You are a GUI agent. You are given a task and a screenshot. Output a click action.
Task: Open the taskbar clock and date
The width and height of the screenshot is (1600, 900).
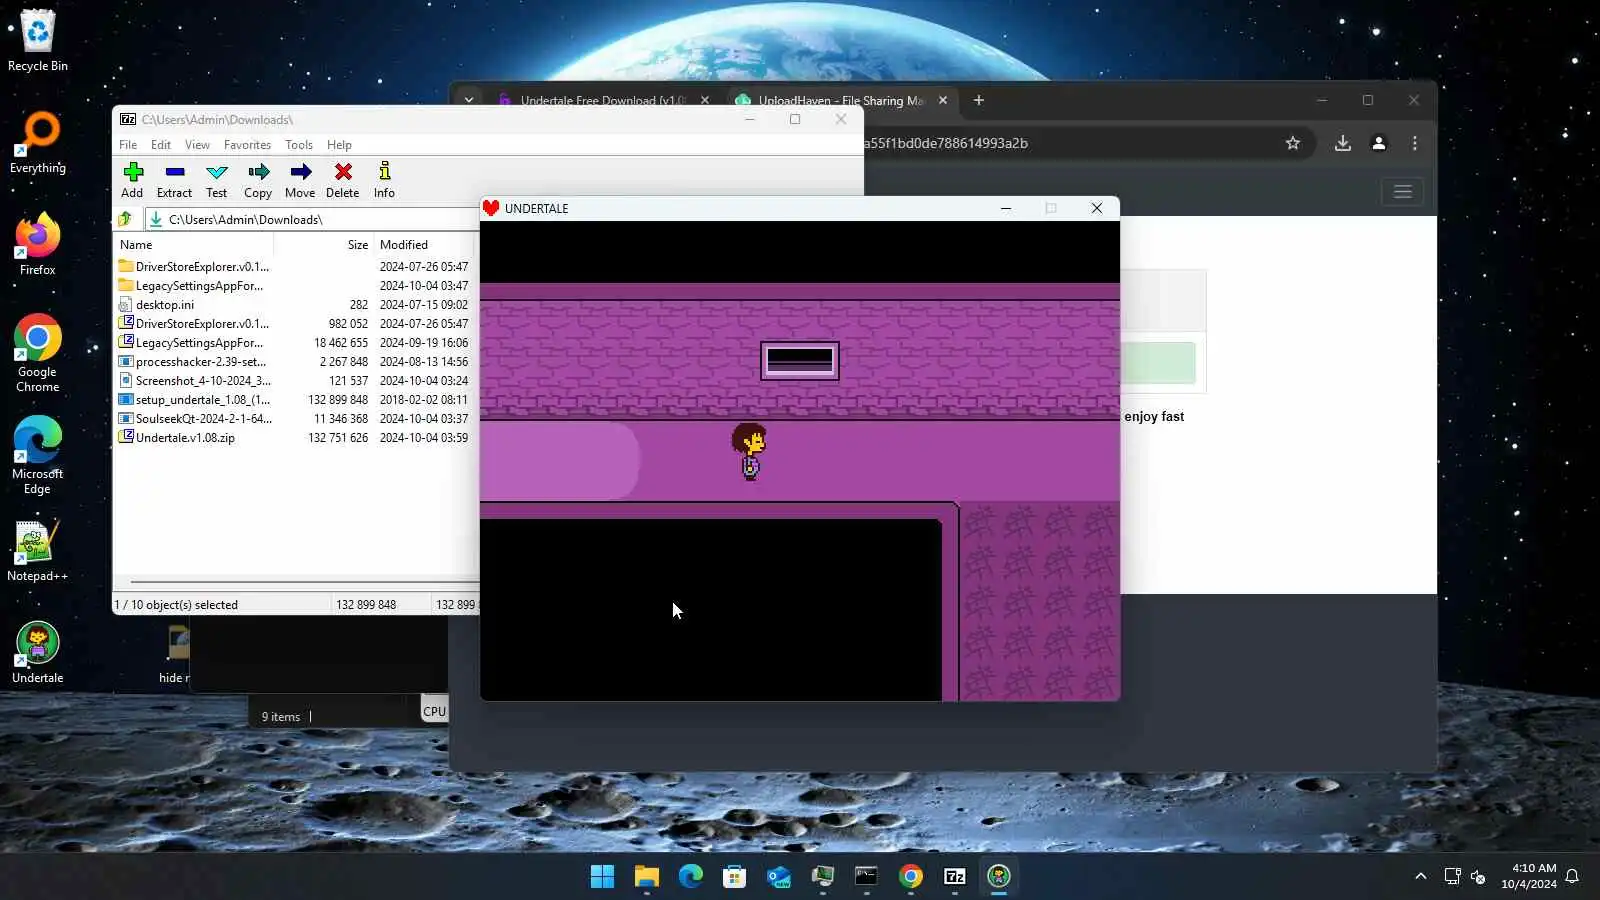1528,876
